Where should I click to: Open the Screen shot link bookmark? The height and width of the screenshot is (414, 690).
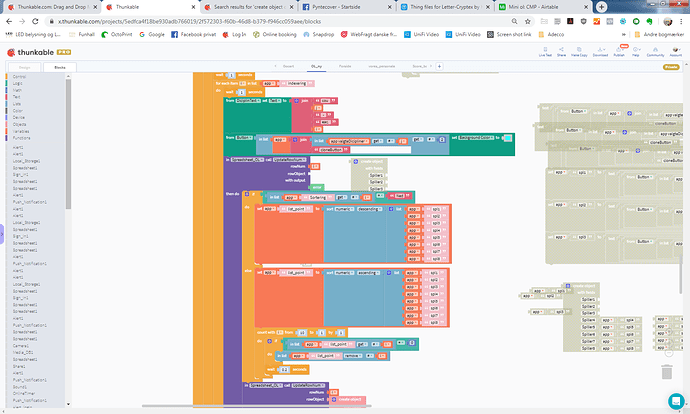pyautogui.click(x=509, y=34)
